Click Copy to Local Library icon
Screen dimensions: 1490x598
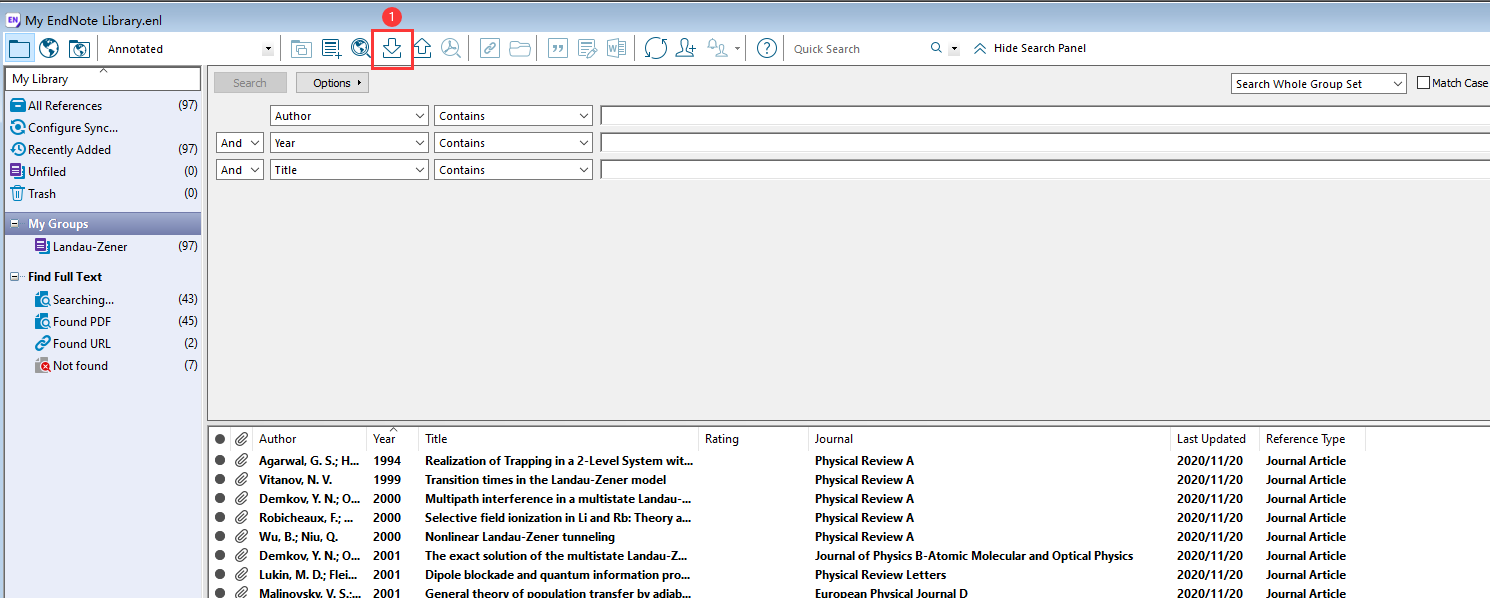pyautogui.click(x=301, y=48)
